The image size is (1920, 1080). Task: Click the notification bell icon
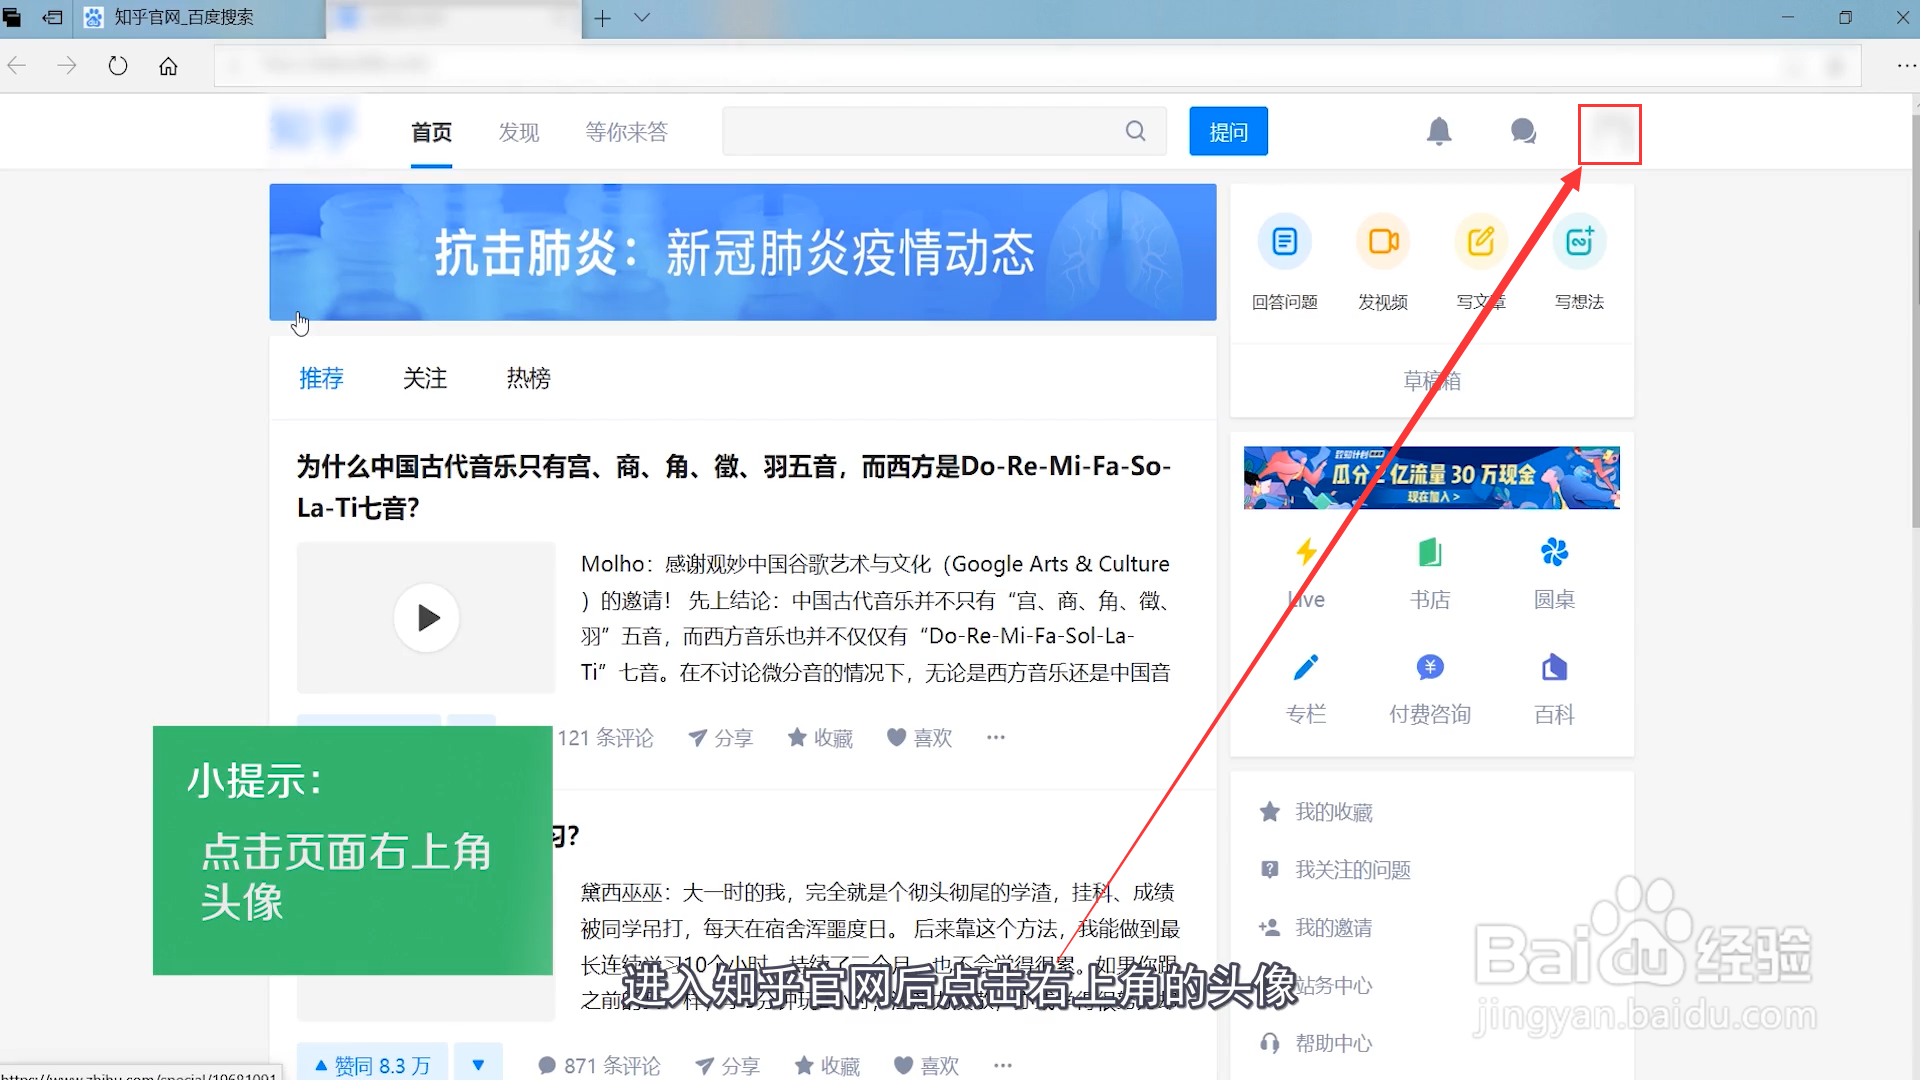[x=1439, y=131]
